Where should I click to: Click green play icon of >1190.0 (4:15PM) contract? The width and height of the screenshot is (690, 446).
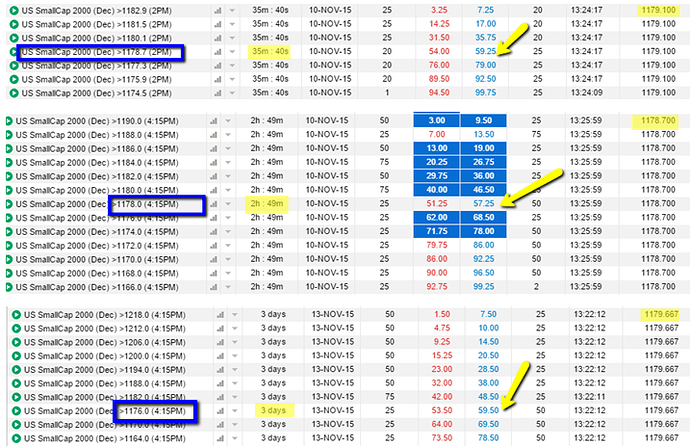pos(9,121)
